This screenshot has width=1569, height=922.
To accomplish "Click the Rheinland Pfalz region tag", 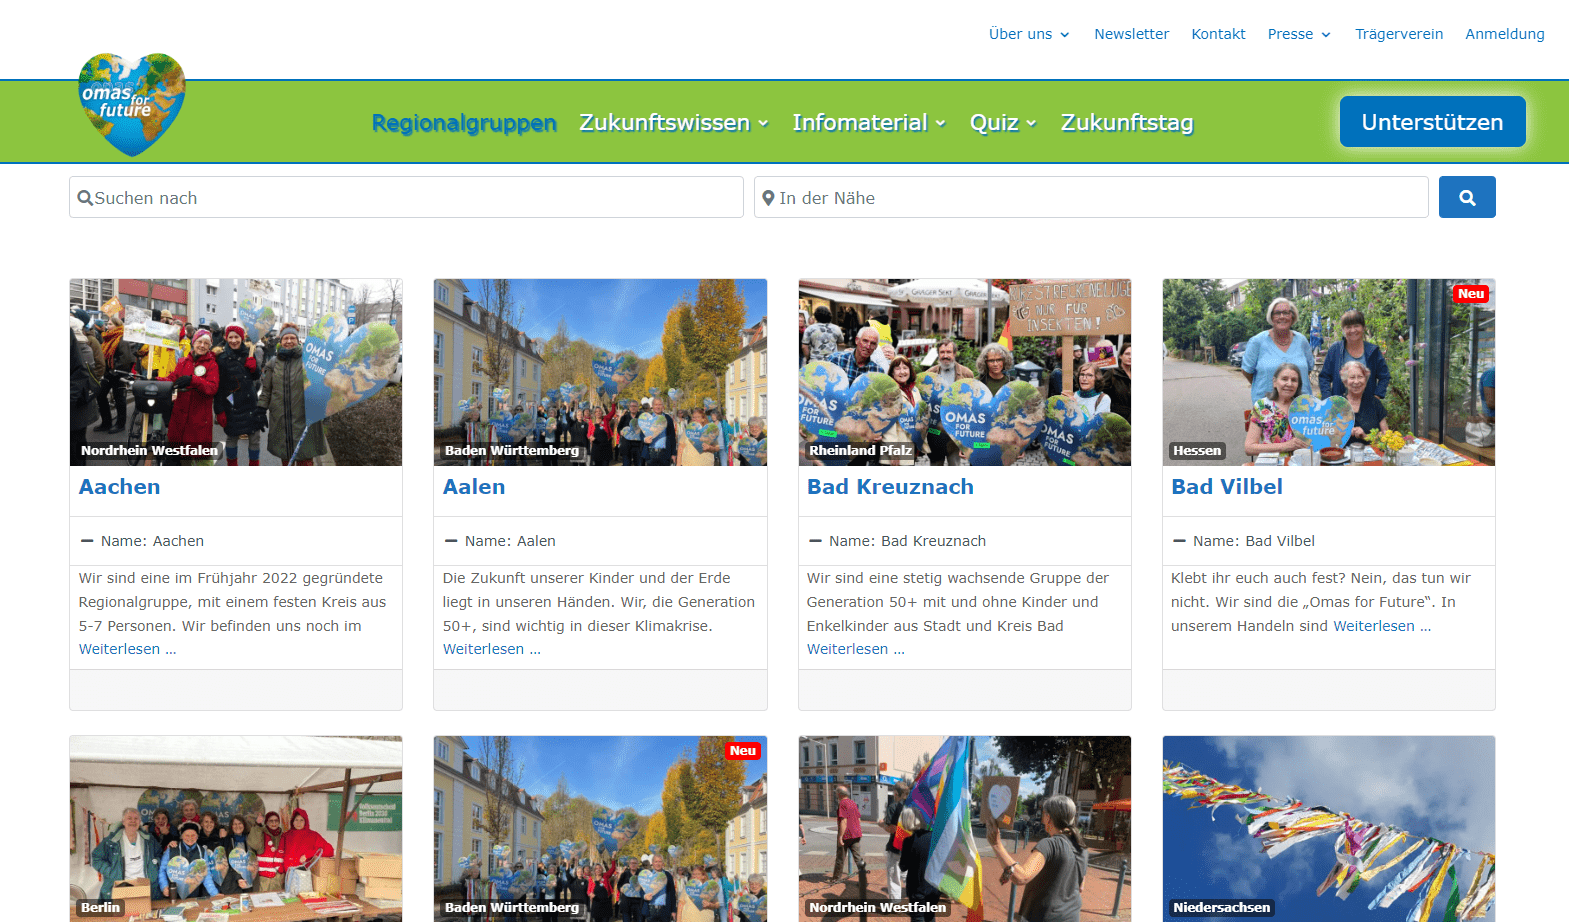I will click(x=861, y=451).
